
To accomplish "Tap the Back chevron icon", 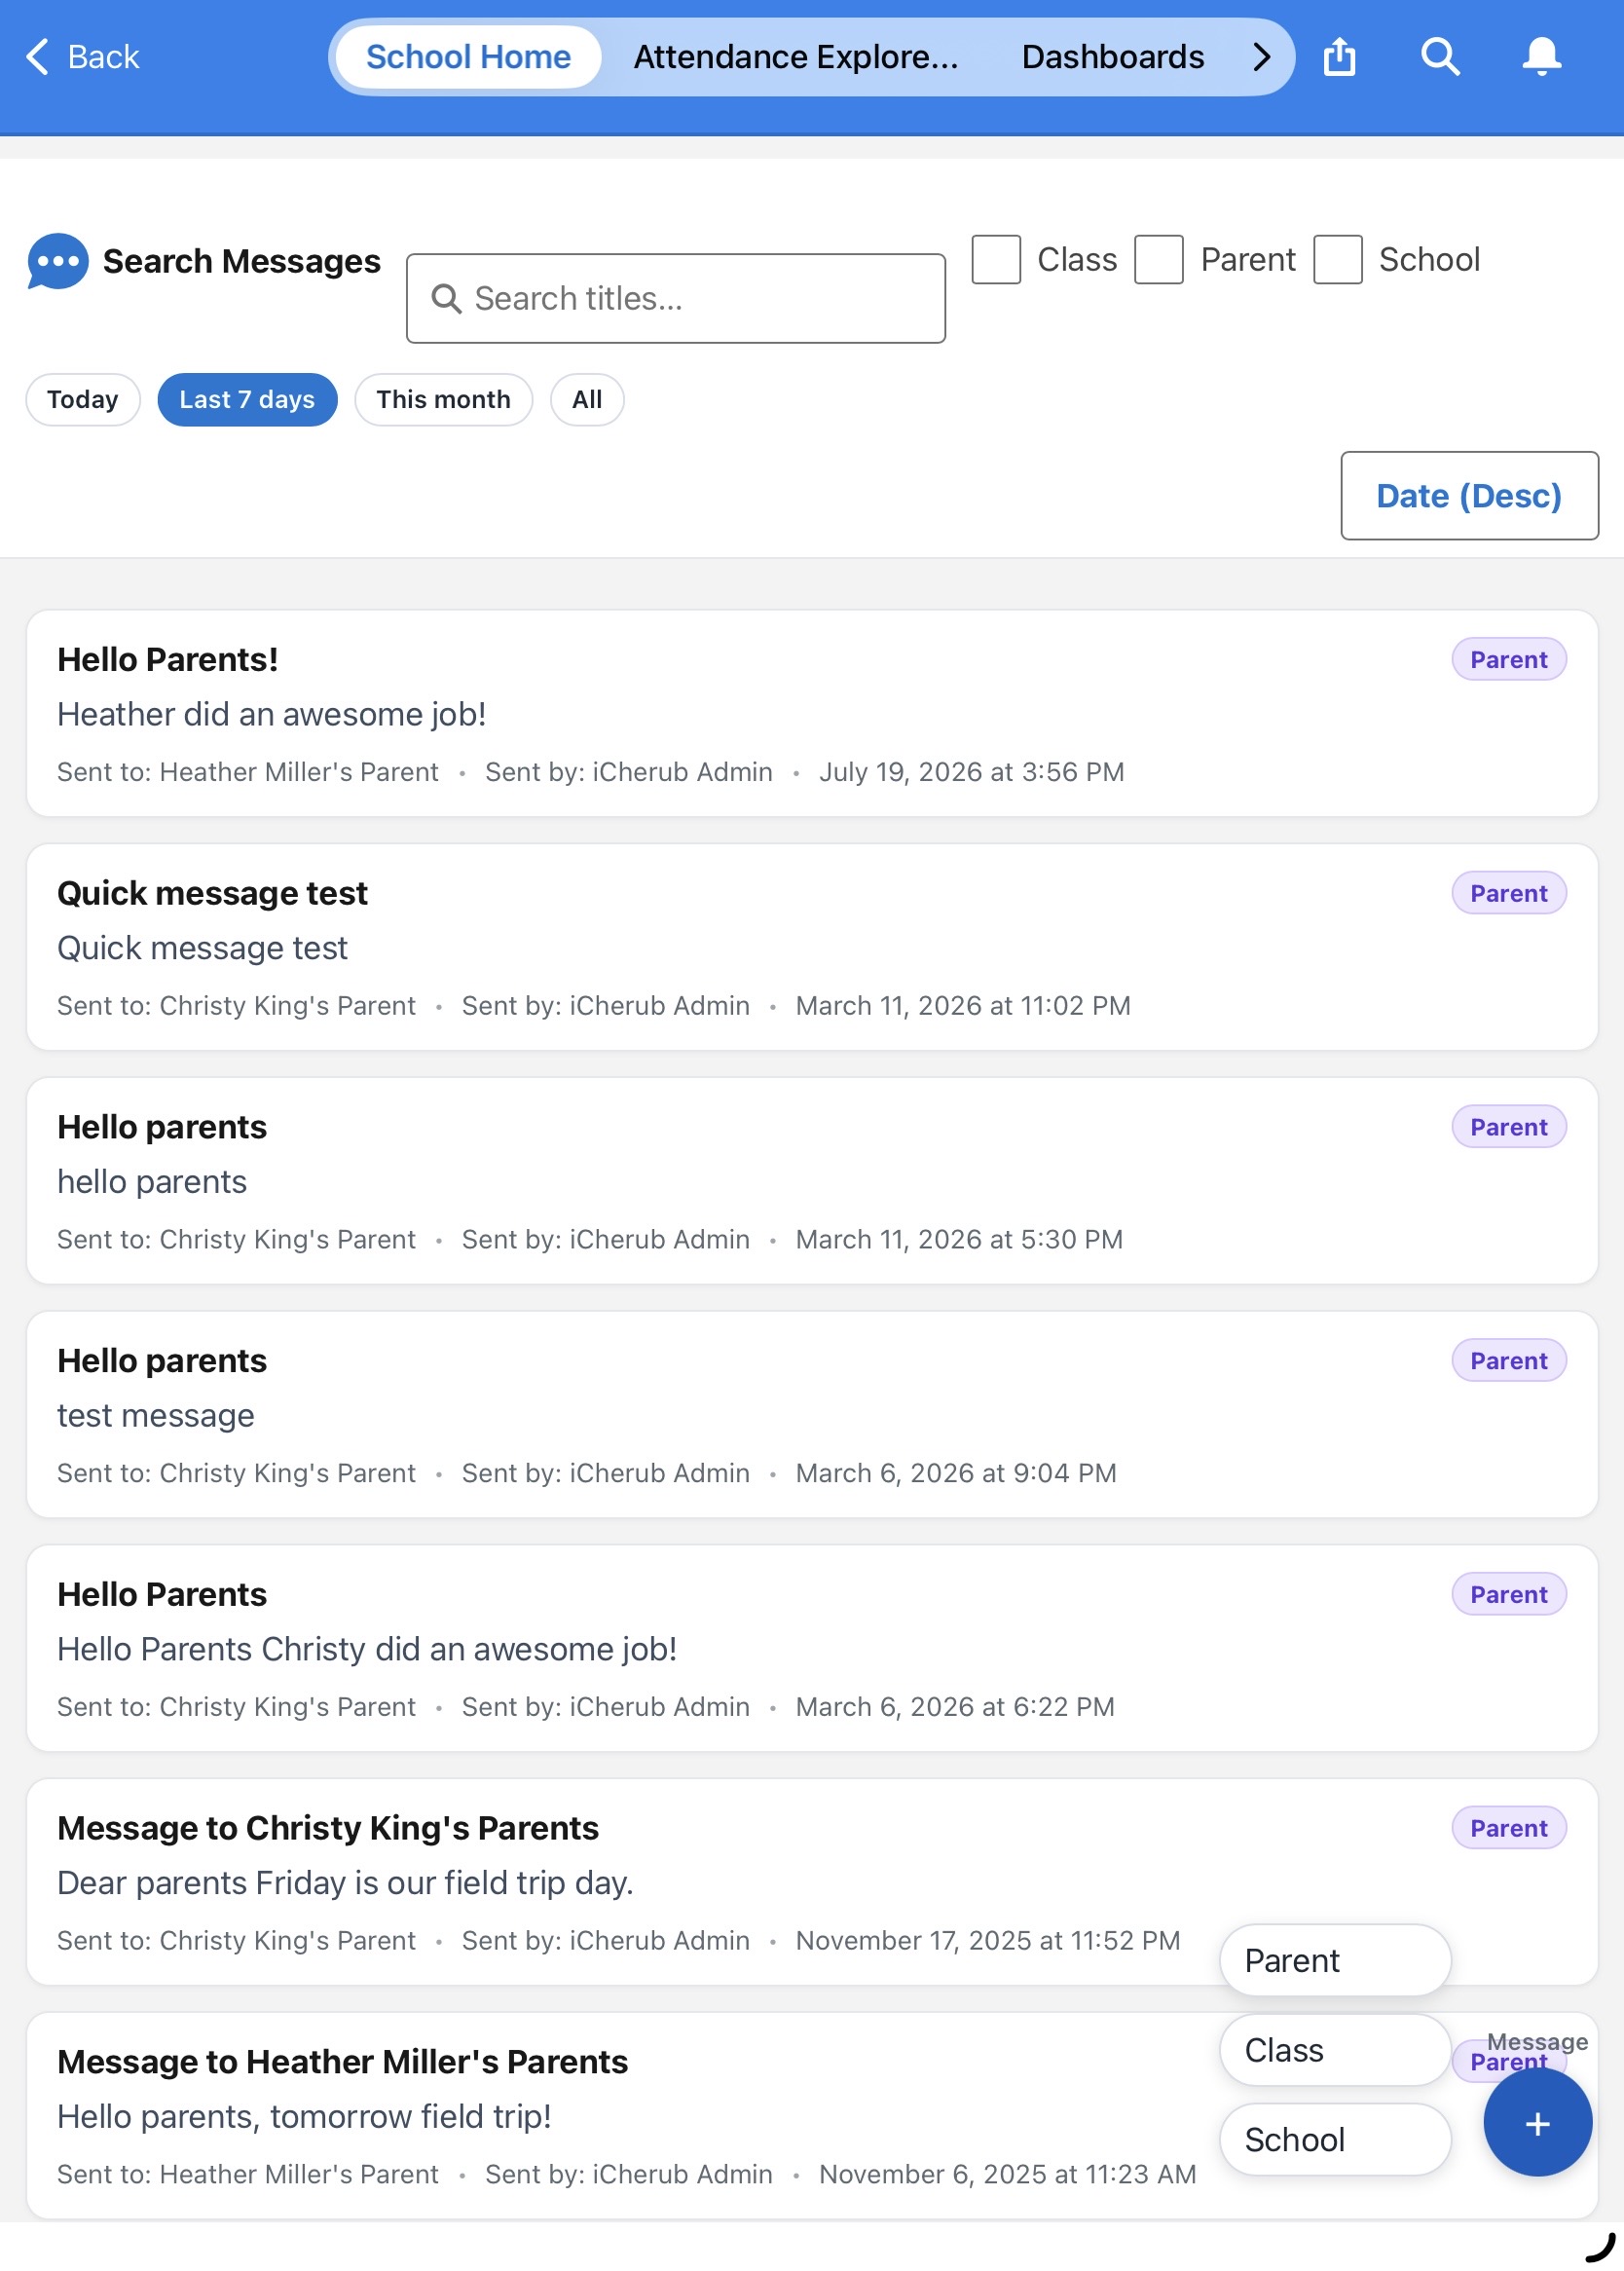I will [37, 57].
